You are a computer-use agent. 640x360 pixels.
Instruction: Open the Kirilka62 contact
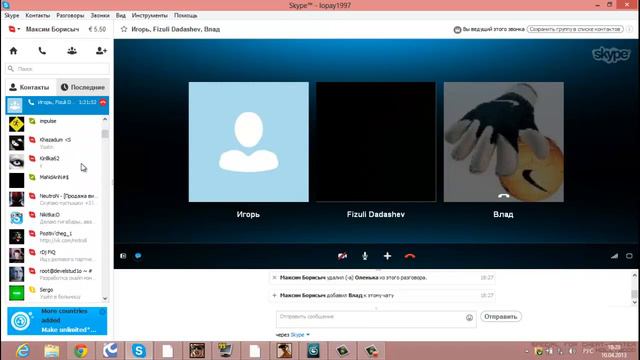click(x=53, y=162)
